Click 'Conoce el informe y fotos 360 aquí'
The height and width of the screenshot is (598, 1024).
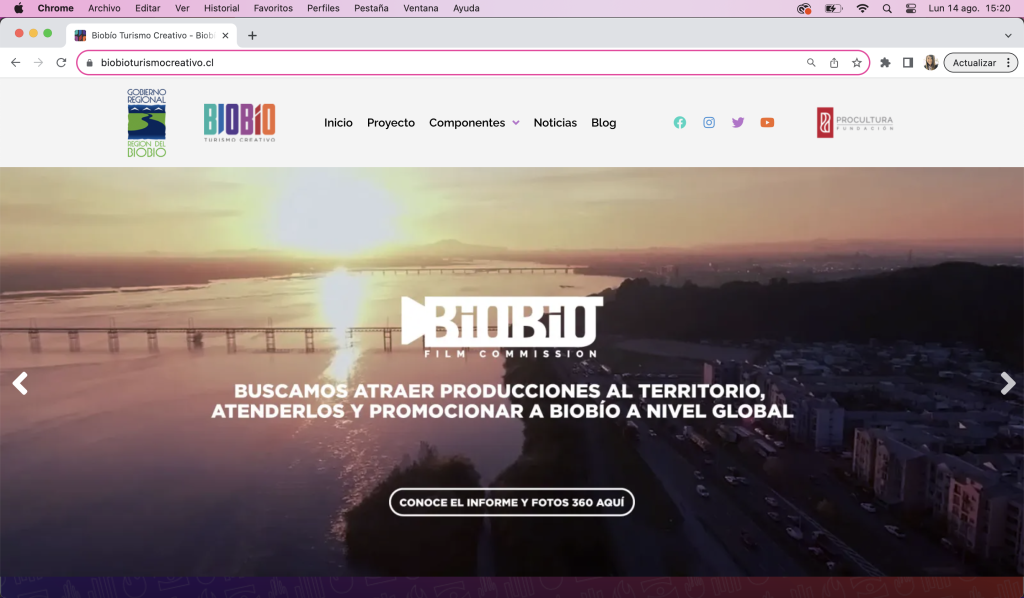click(x=512, y=502)
